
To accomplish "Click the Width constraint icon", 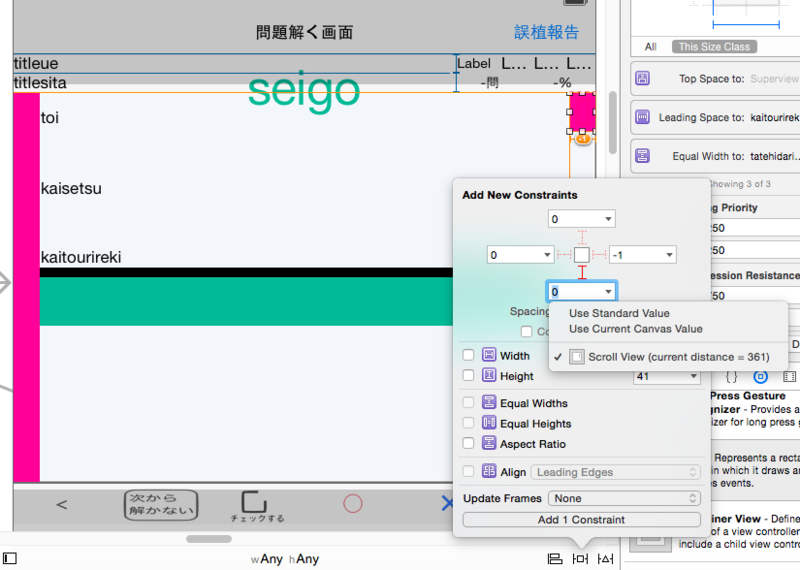I will [489, 355].
